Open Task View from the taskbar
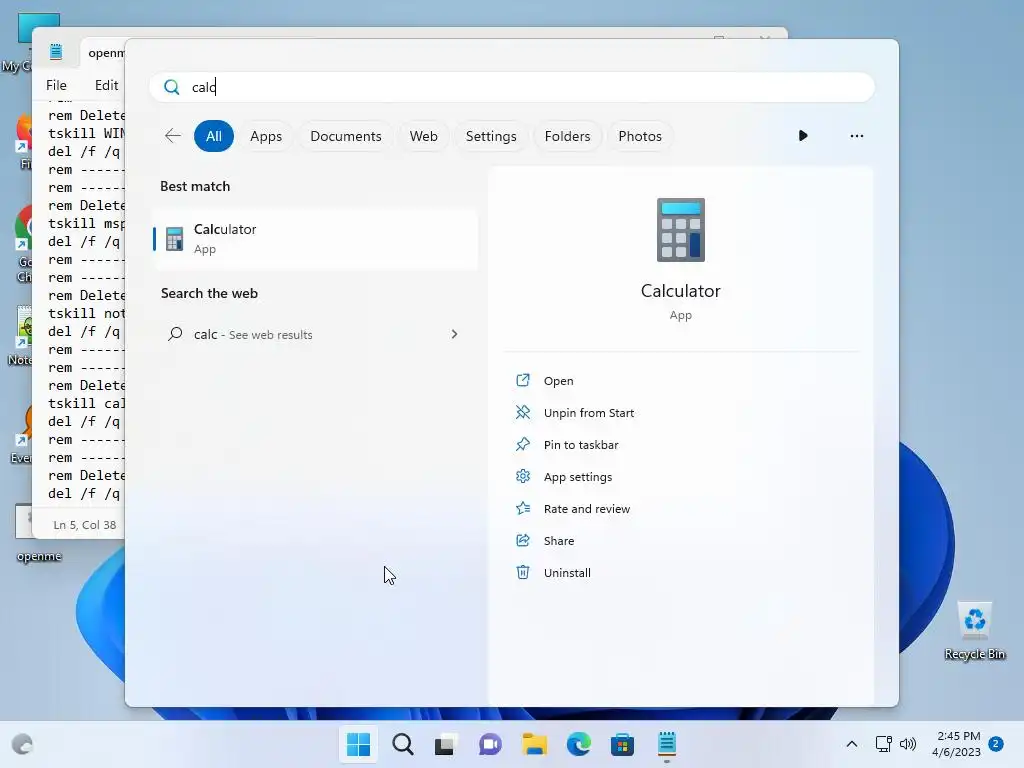The image size is (1024, 768). [445, 744]
